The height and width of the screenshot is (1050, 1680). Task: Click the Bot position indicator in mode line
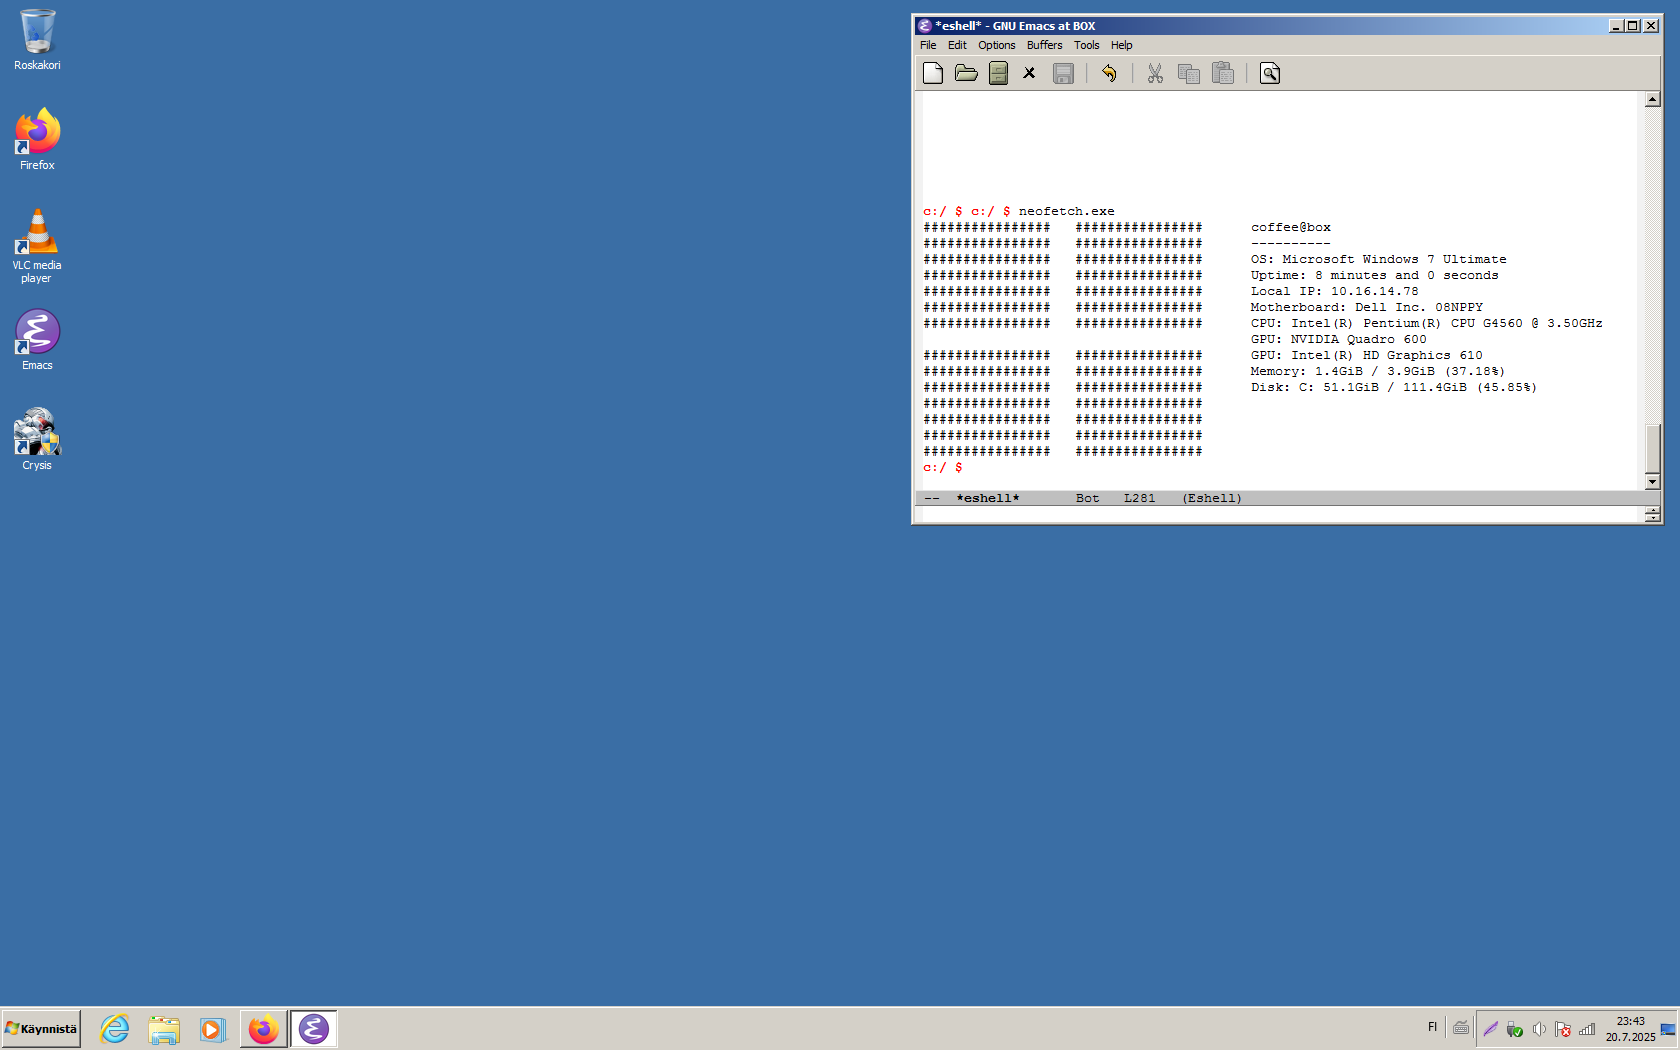click(x=1087, y=498)
